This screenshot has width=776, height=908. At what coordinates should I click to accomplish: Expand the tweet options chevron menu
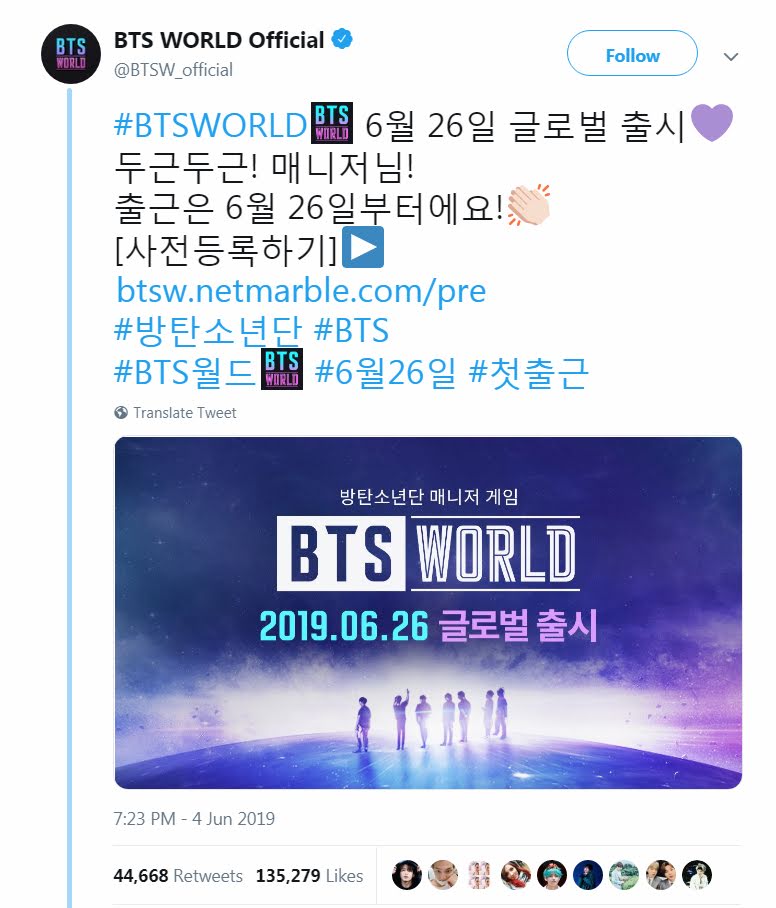[731, 56]
